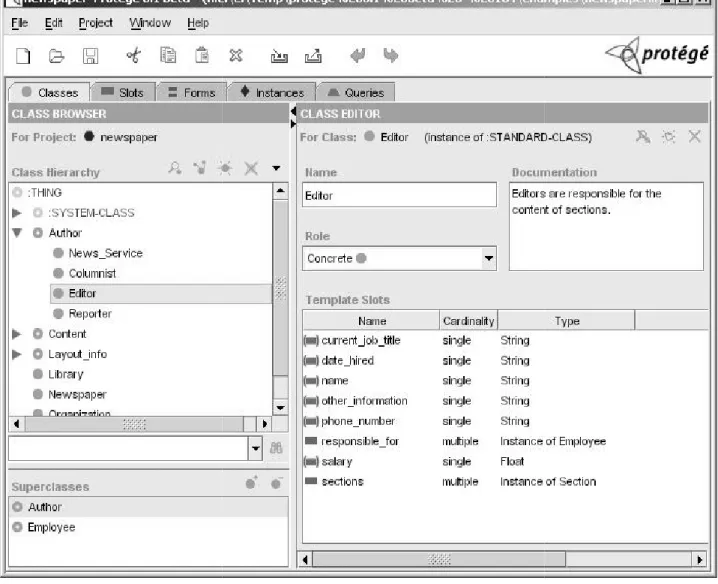Open the File menu

pyautogui.click(x=20, y=23)
